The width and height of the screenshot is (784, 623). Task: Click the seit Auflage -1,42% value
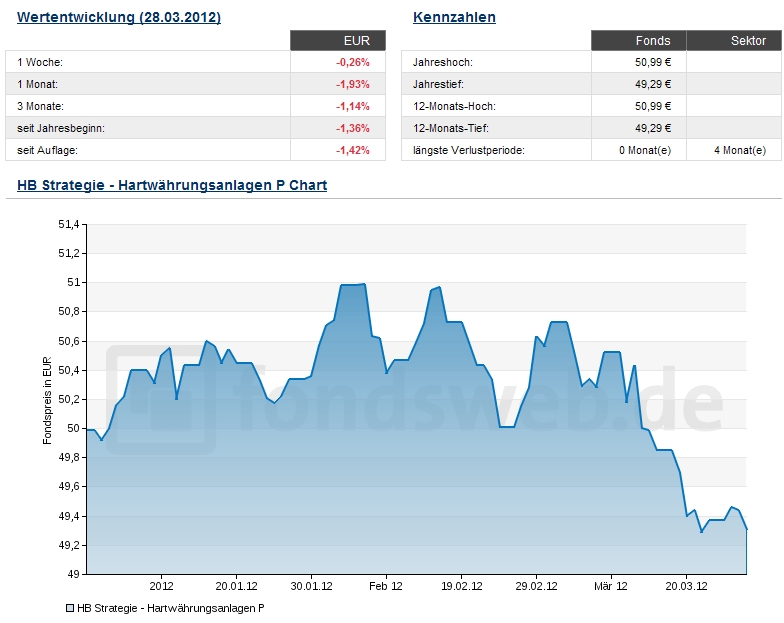click(x=352, y=150)
